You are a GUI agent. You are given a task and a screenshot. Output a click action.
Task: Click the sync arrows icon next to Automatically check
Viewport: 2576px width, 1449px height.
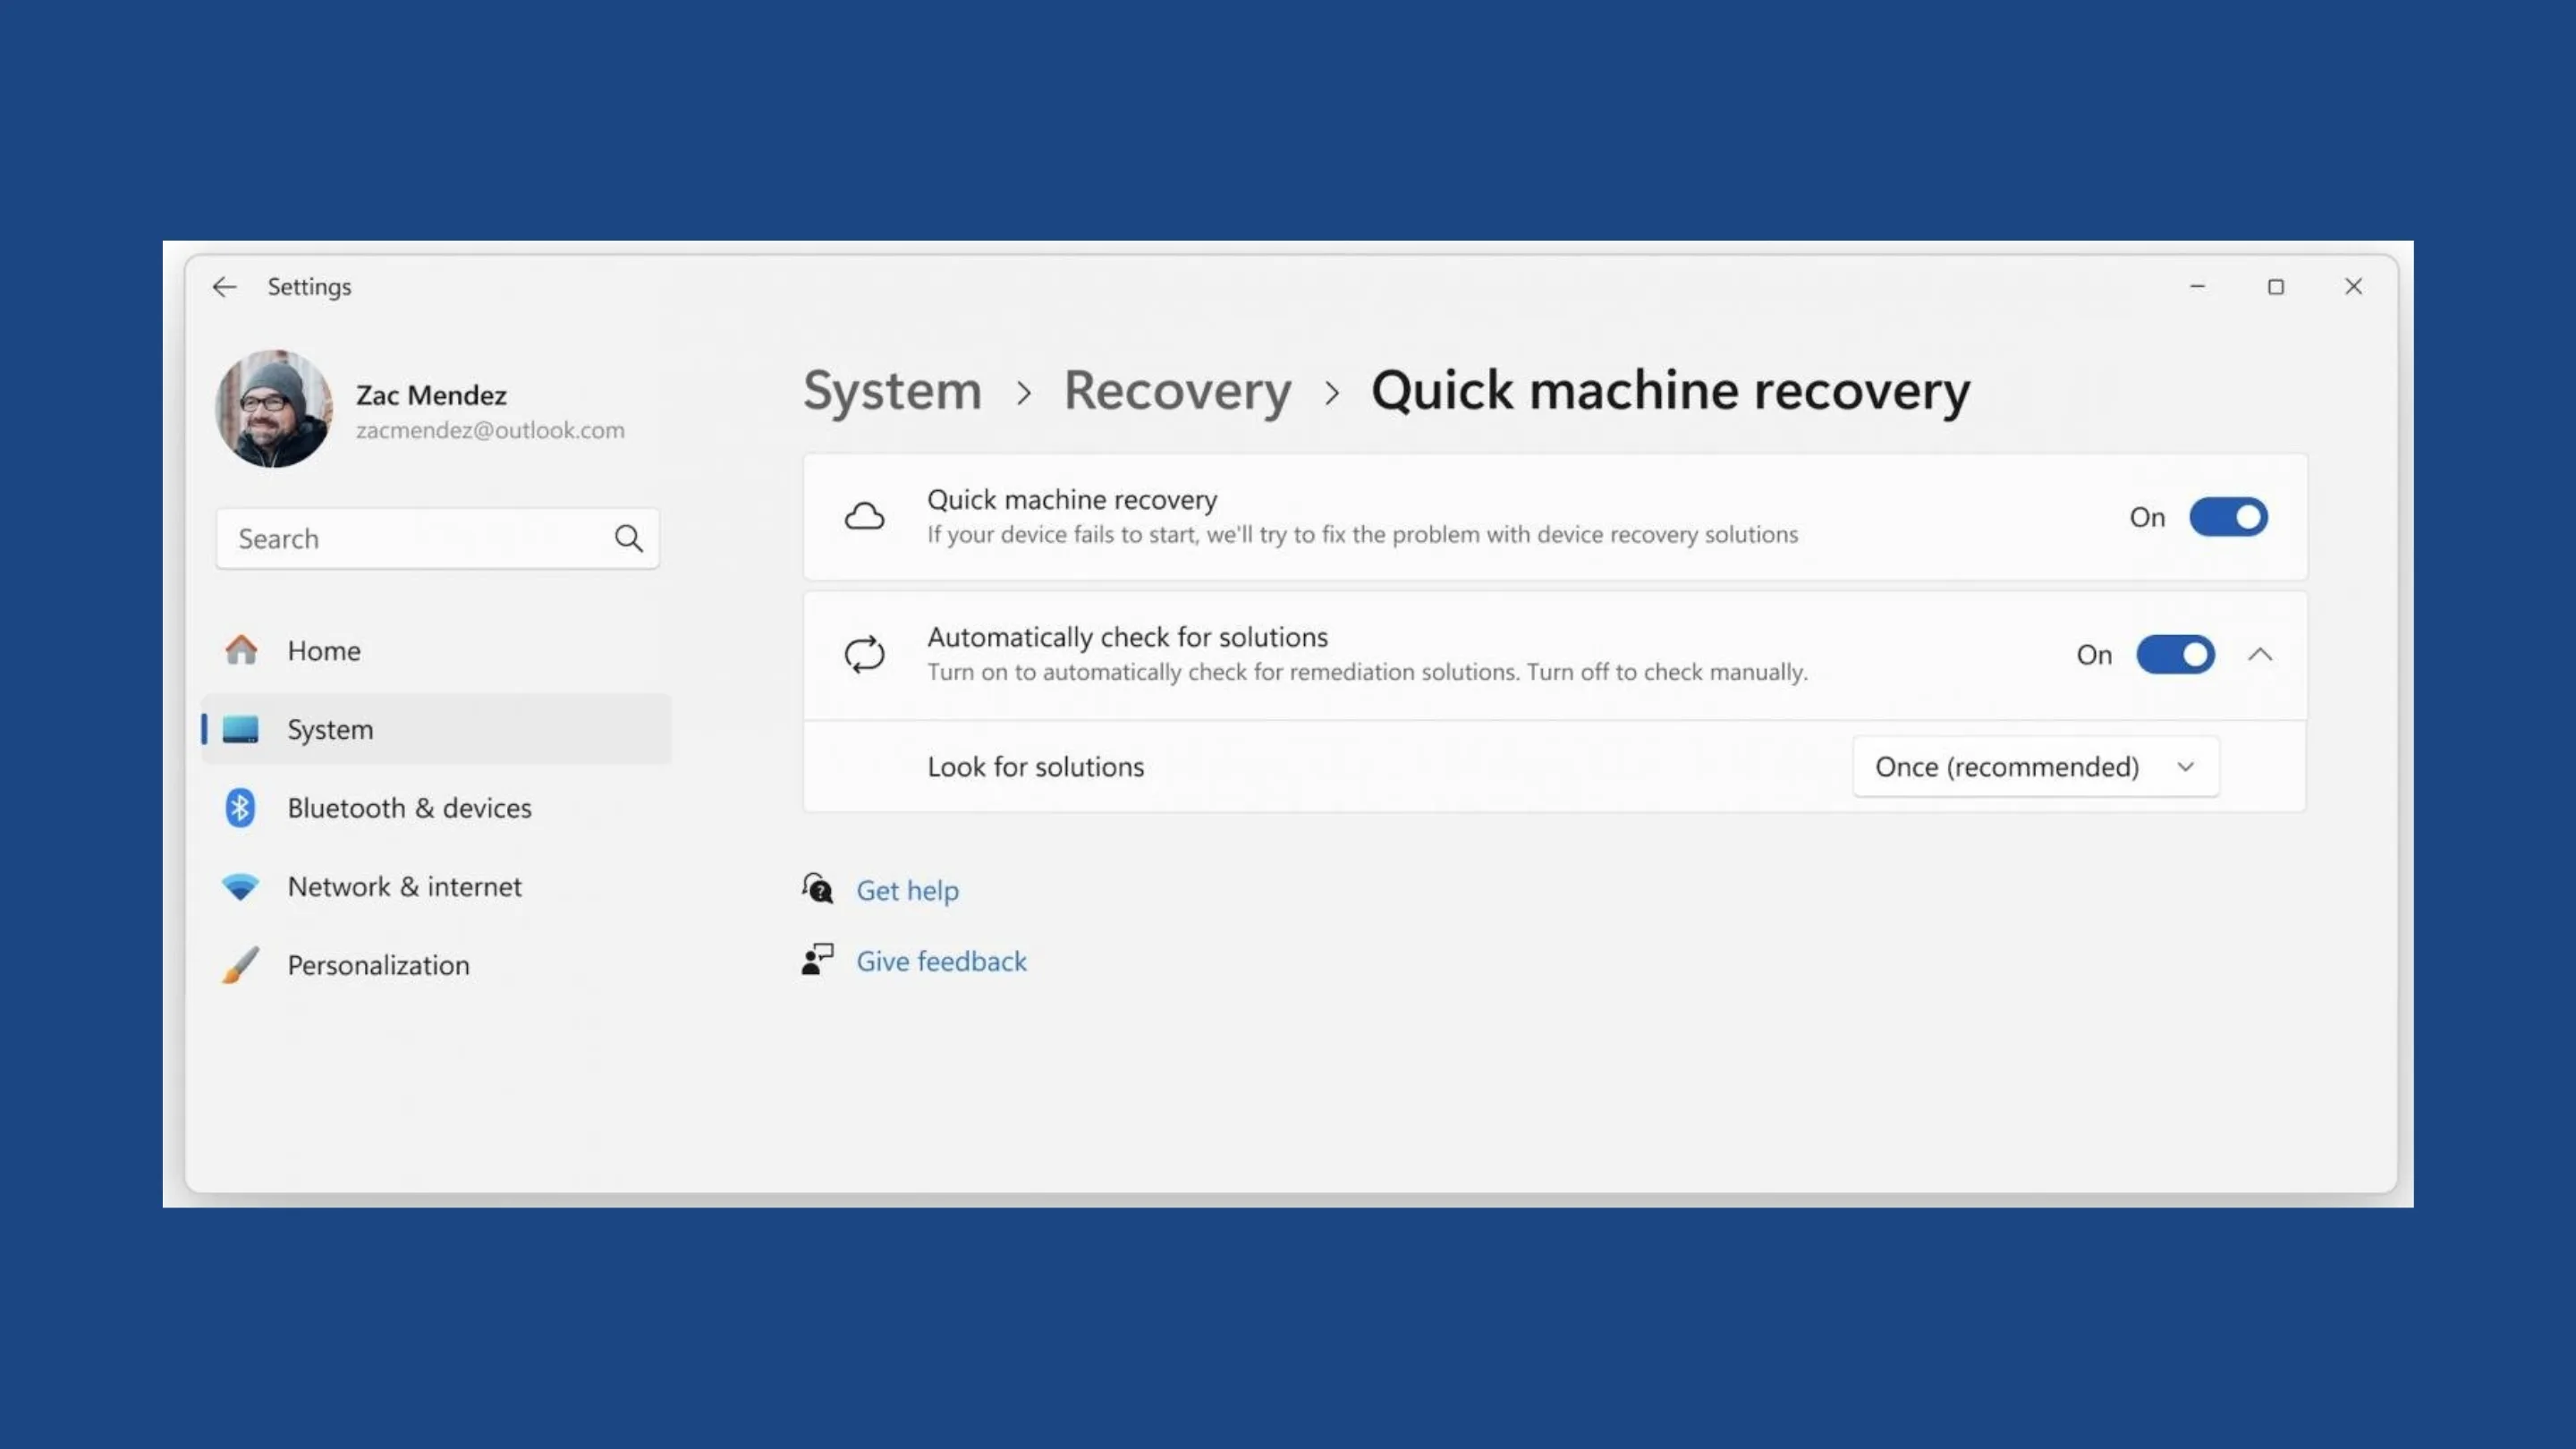click(864, 654)
